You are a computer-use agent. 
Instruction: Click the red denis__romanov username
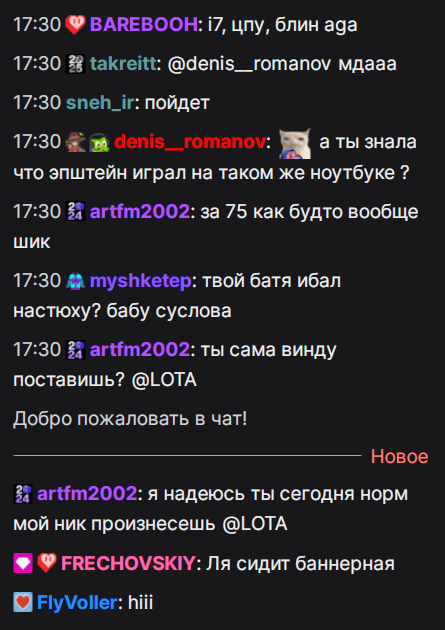click(190, 142)
